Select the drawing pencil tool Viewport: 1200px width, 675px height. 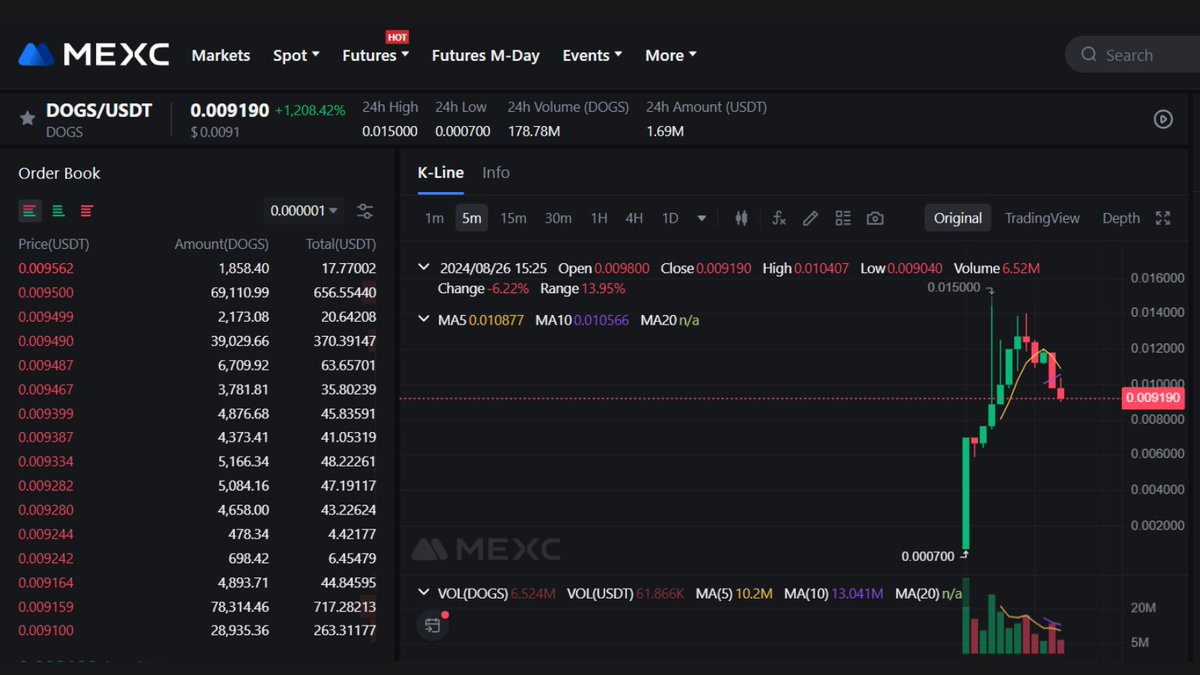[x=811, y=218]
